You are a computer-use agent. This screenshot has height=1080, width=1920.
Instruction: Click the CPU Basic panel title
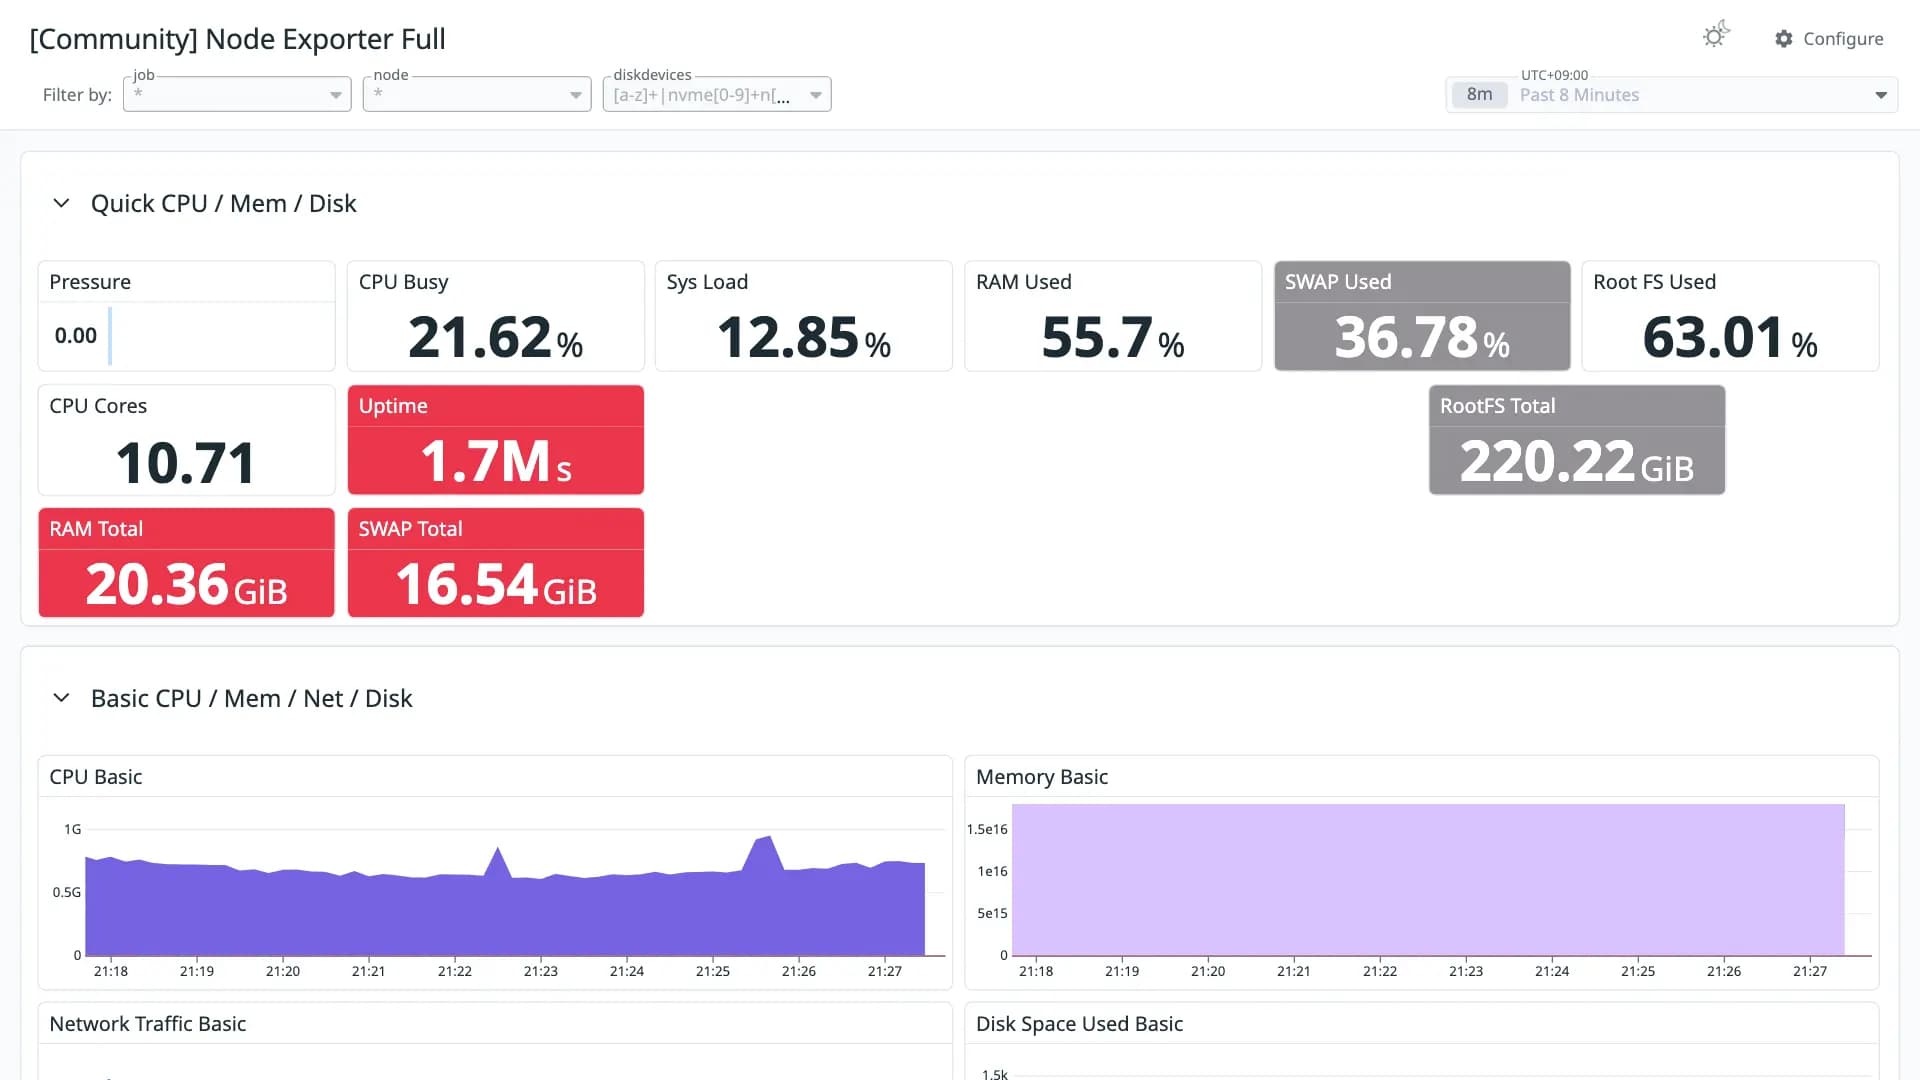tap(96, 777)
